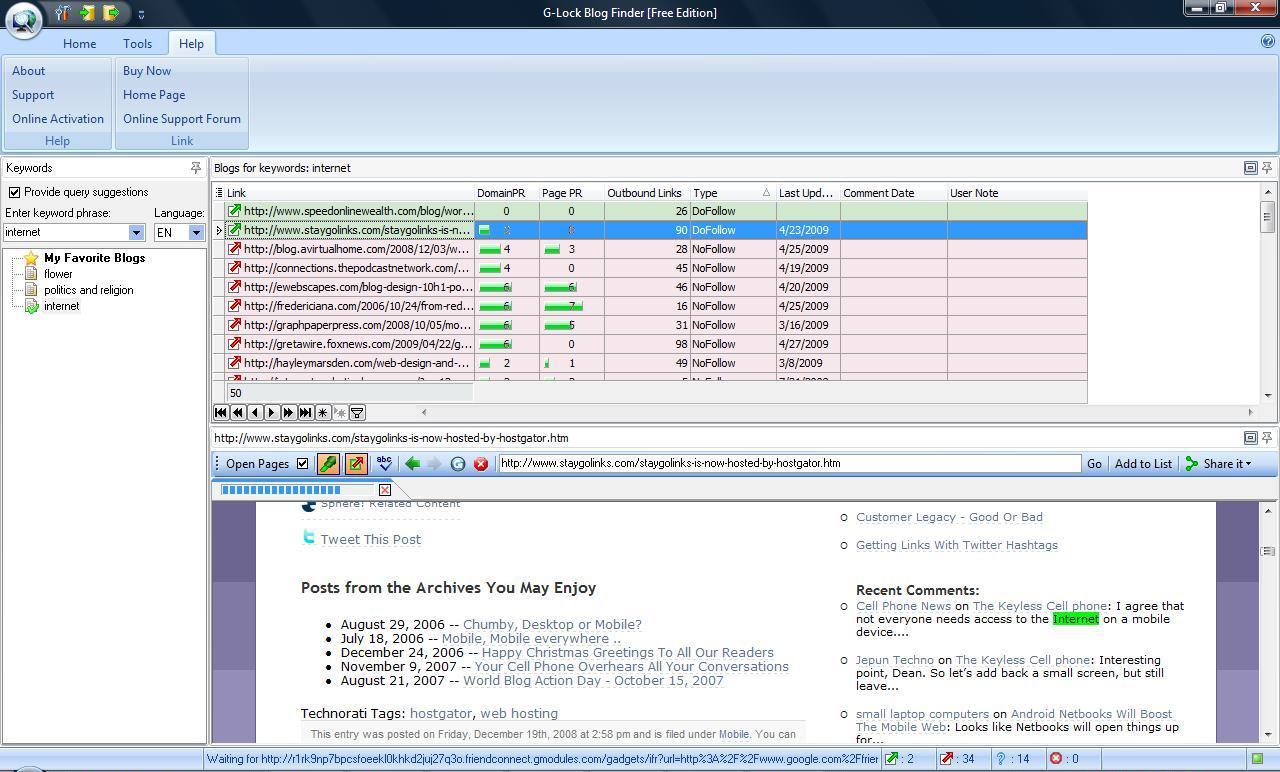Sort by Outbound Links column
Image resolution: width=1280 pixels, height=772 pixels.
[x=646, y=193]
